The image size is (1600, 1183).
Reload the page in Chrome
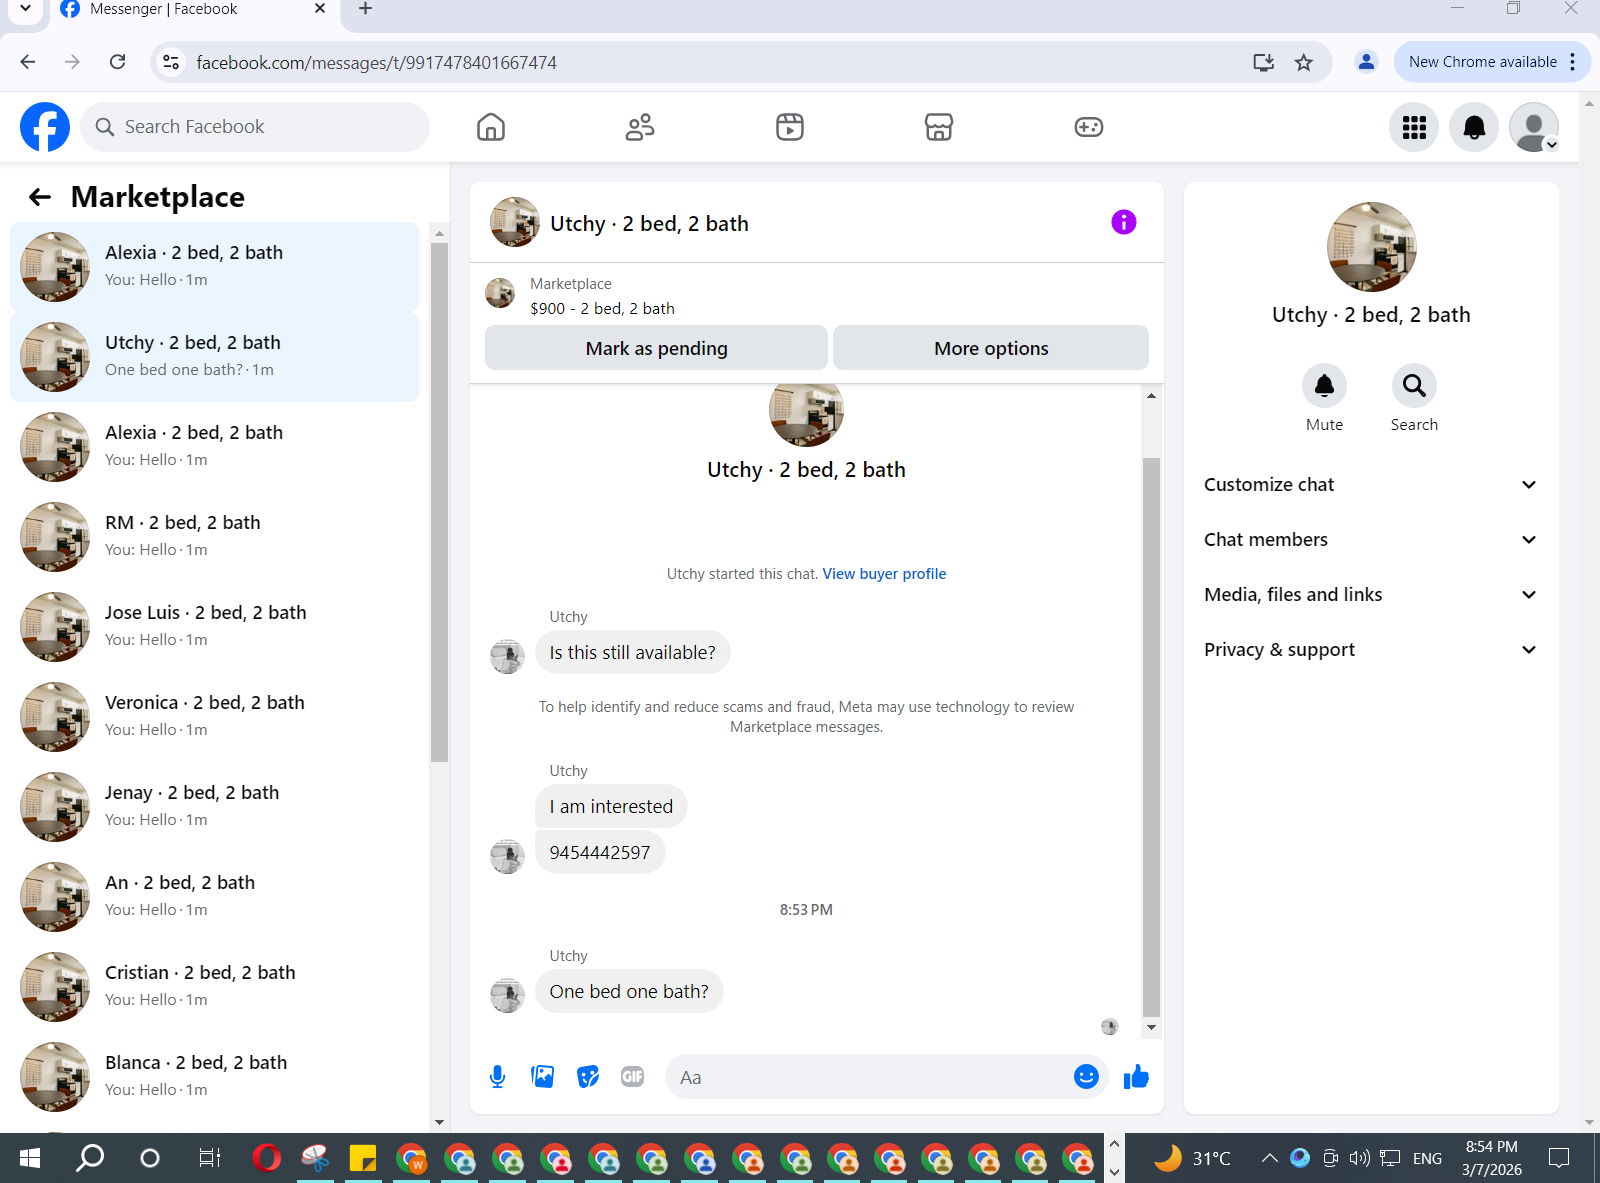118,62
